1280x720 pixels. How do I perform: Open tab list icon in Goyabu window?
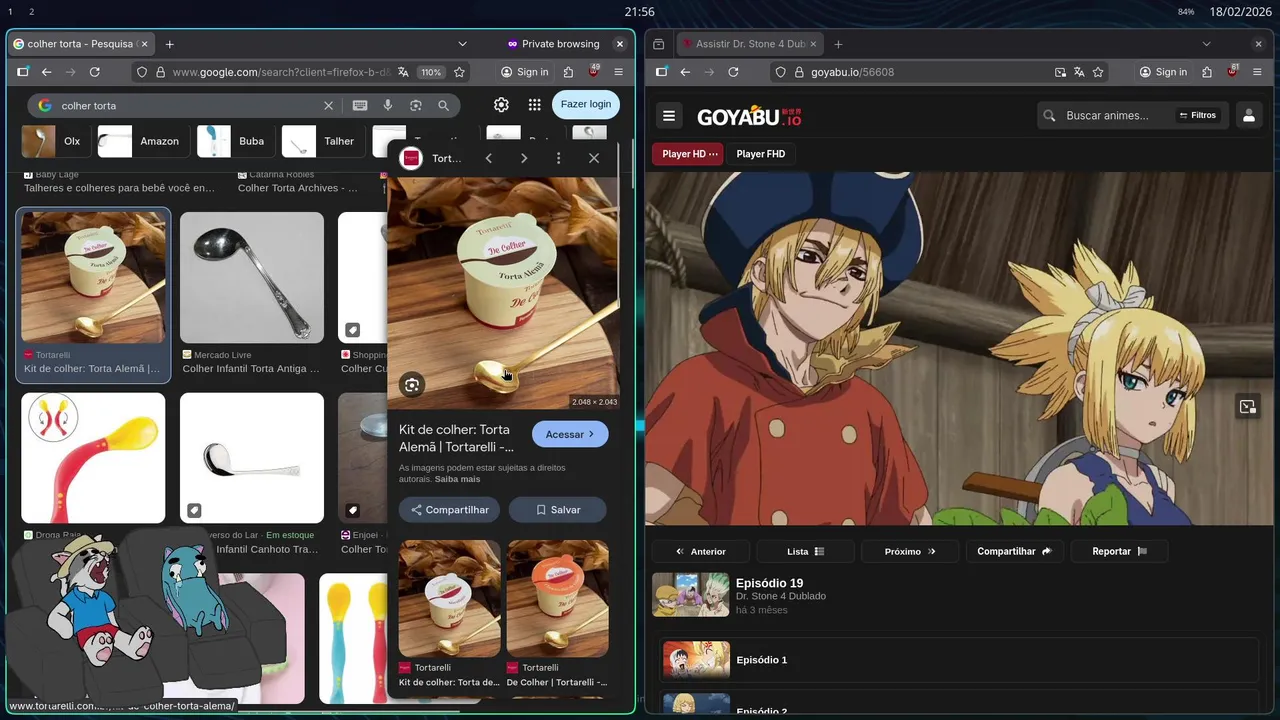click(659, 44)
